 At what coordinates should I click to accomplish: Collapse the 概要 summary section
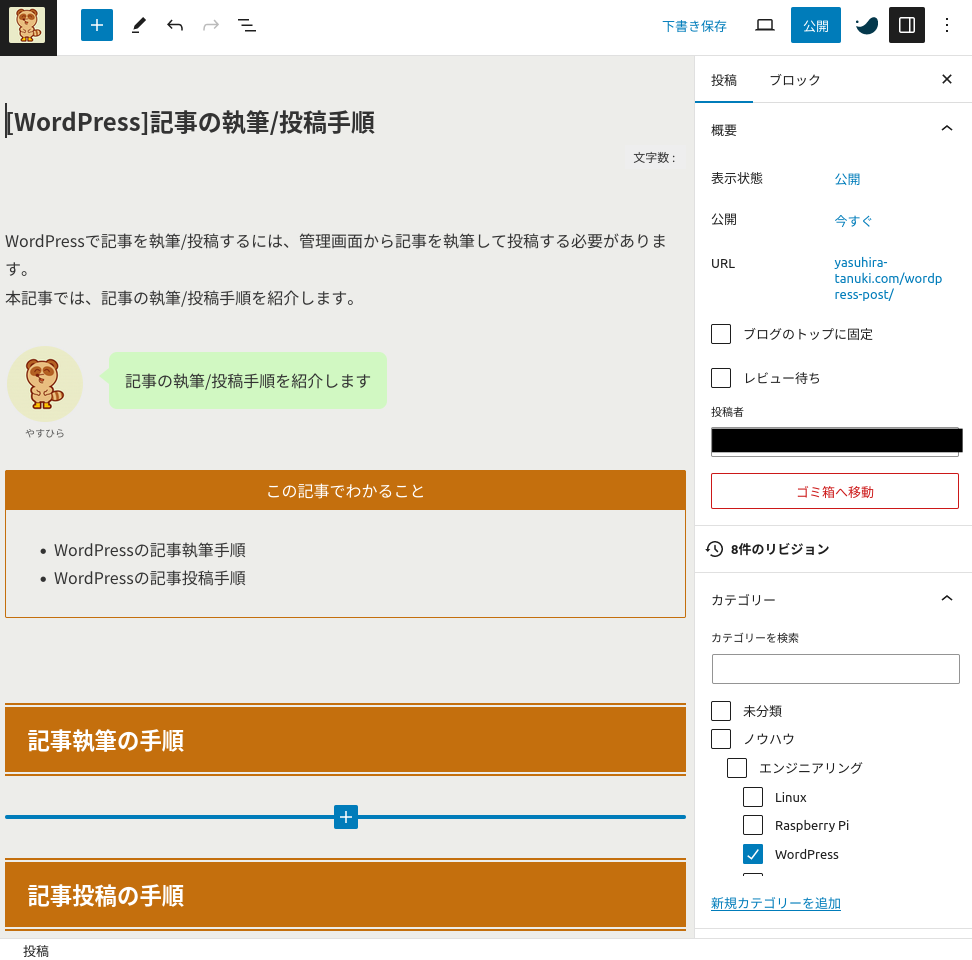833,130
